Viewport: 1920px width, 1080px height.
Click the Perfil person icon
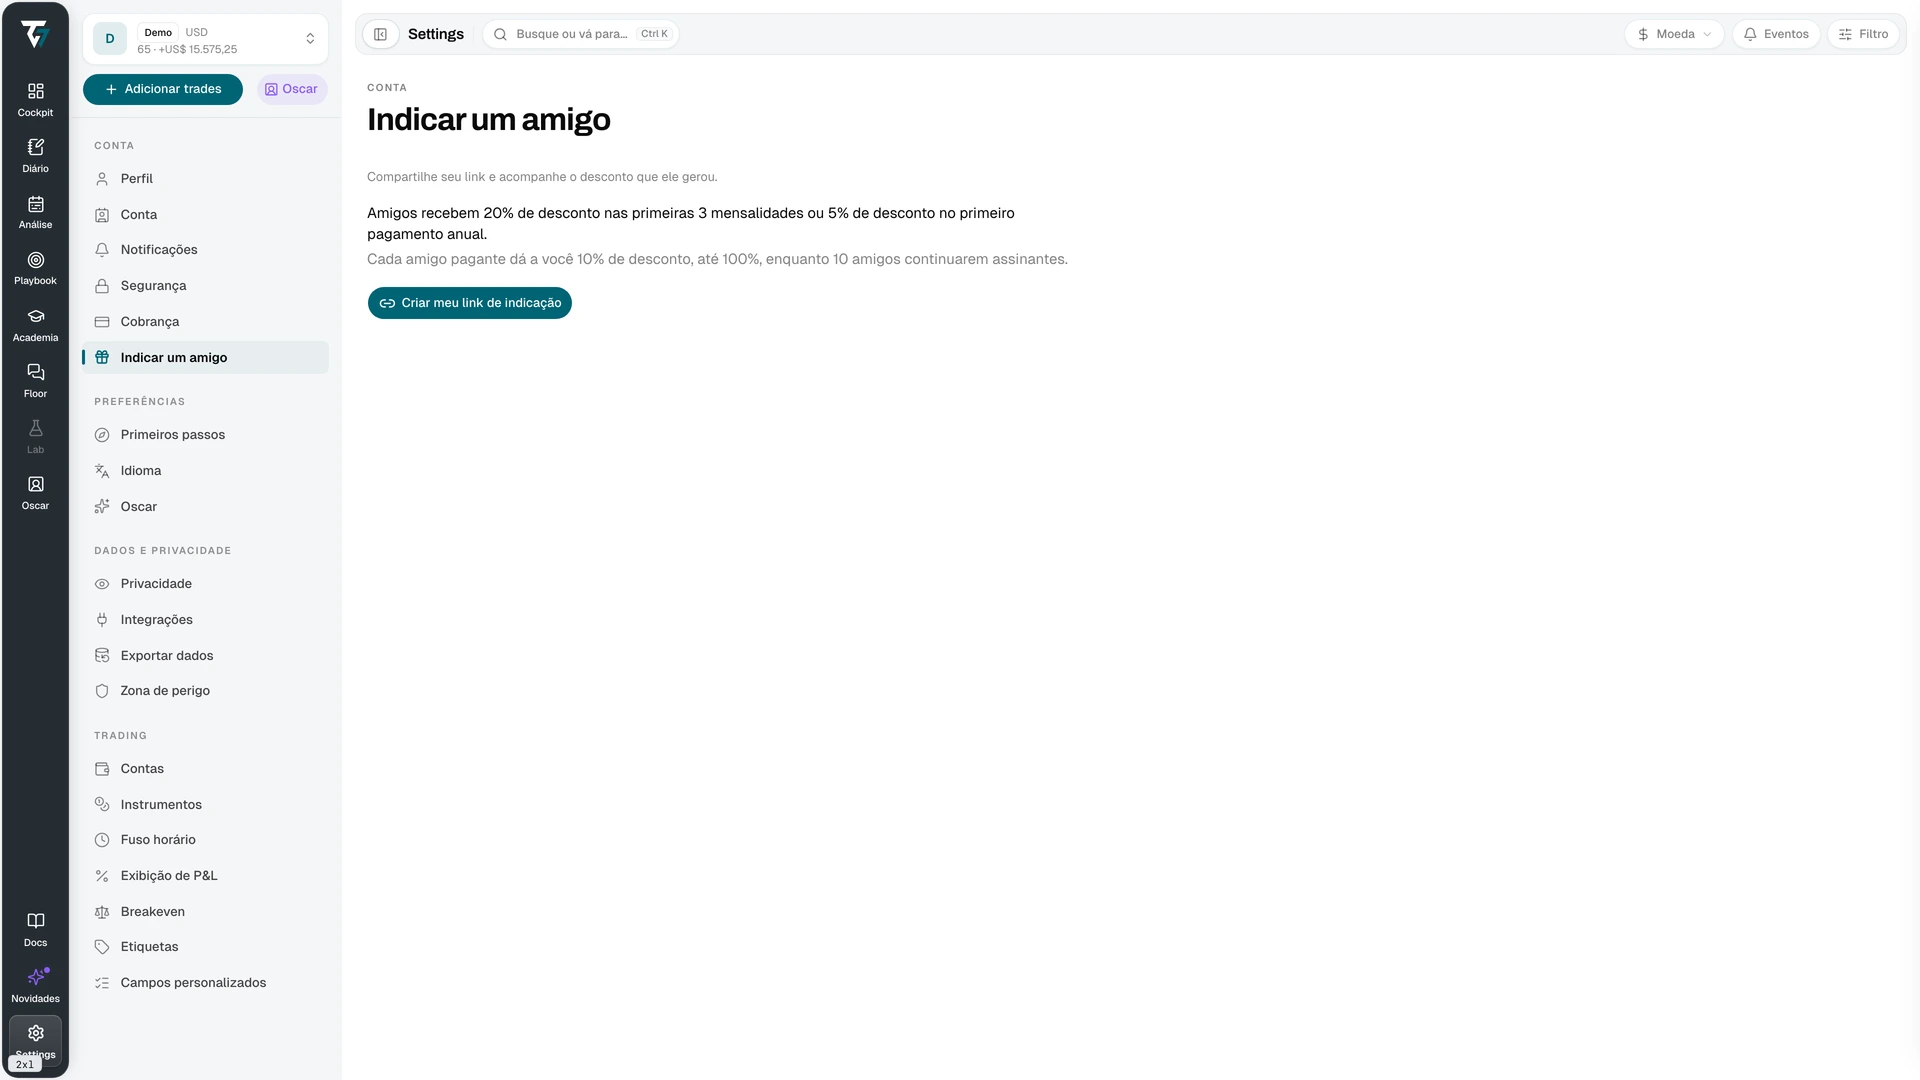(102, 179)
